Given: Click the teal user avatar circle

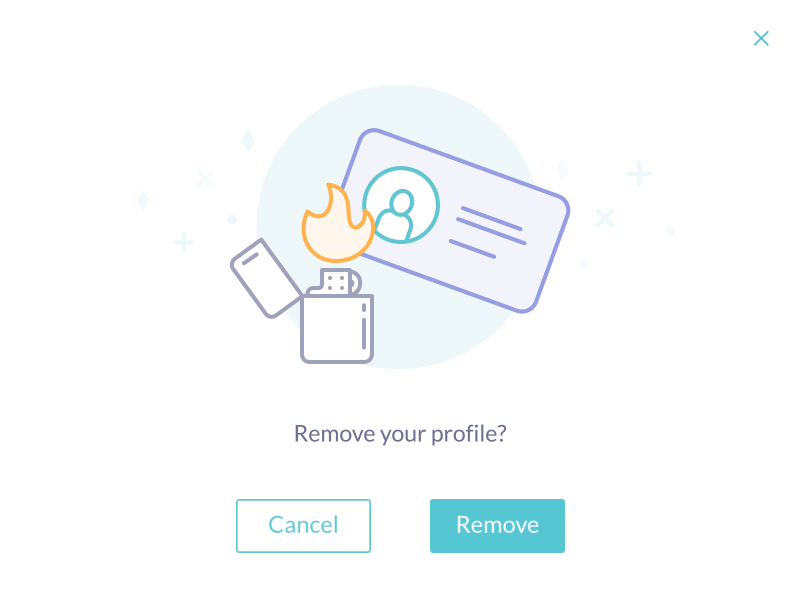Looking at the screenshot, I should coord(402,205).
